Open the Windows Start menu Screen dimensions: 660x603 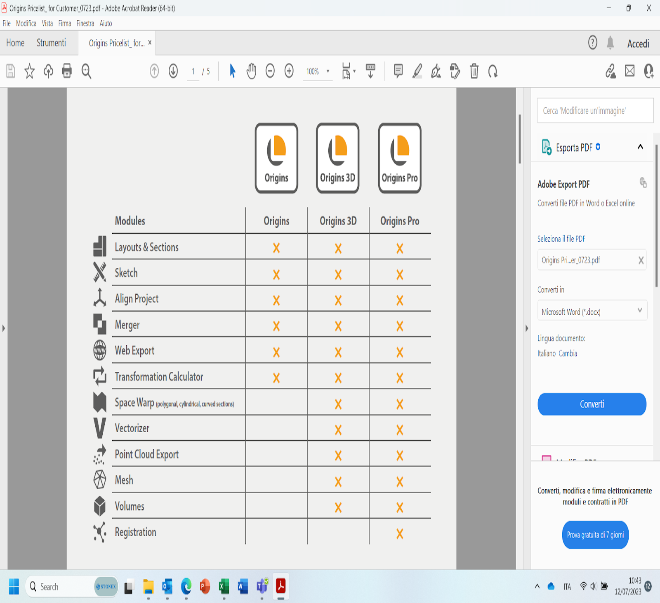(x=14, y=586)
